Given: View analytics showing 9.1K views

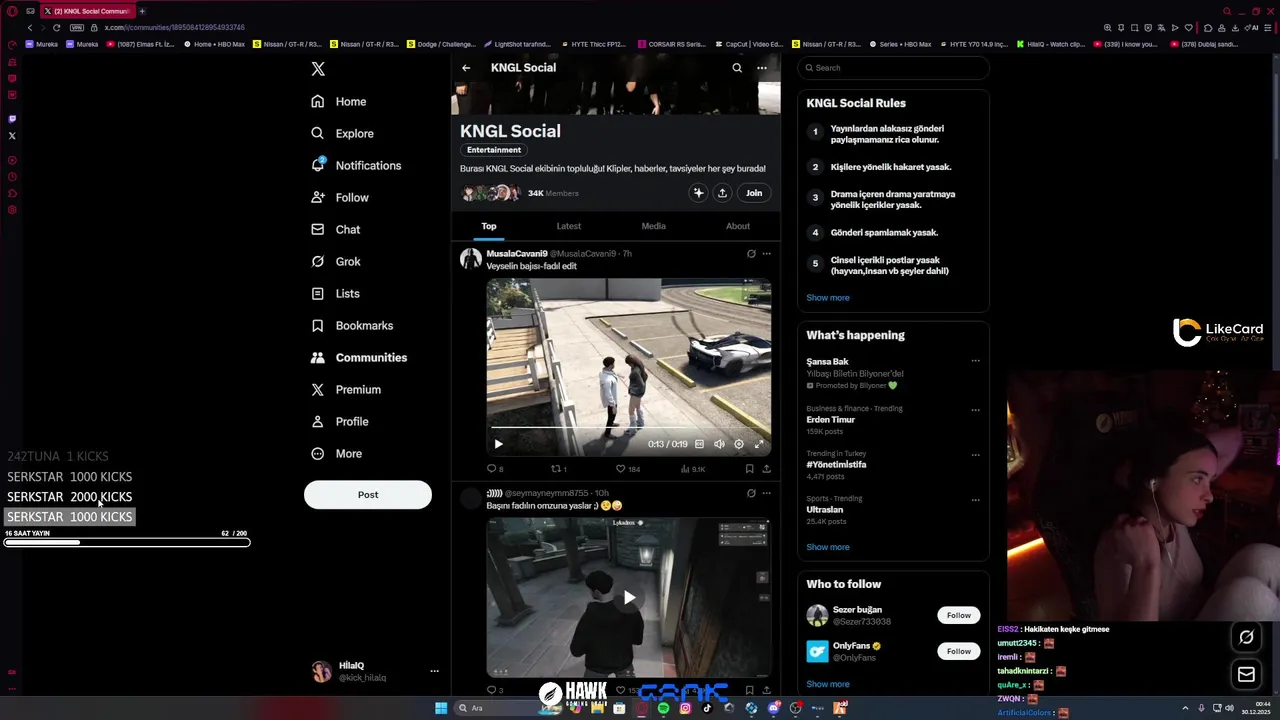Looking at the screenshot, I should [693, 469].
